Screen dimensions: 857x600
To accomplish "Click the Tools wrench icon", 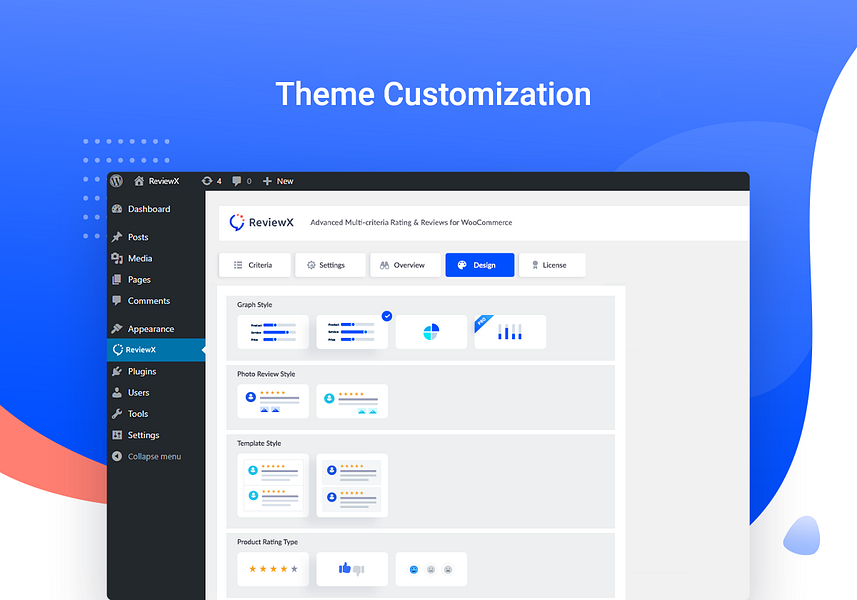I will pyautogui.click(x=117, y=414).
